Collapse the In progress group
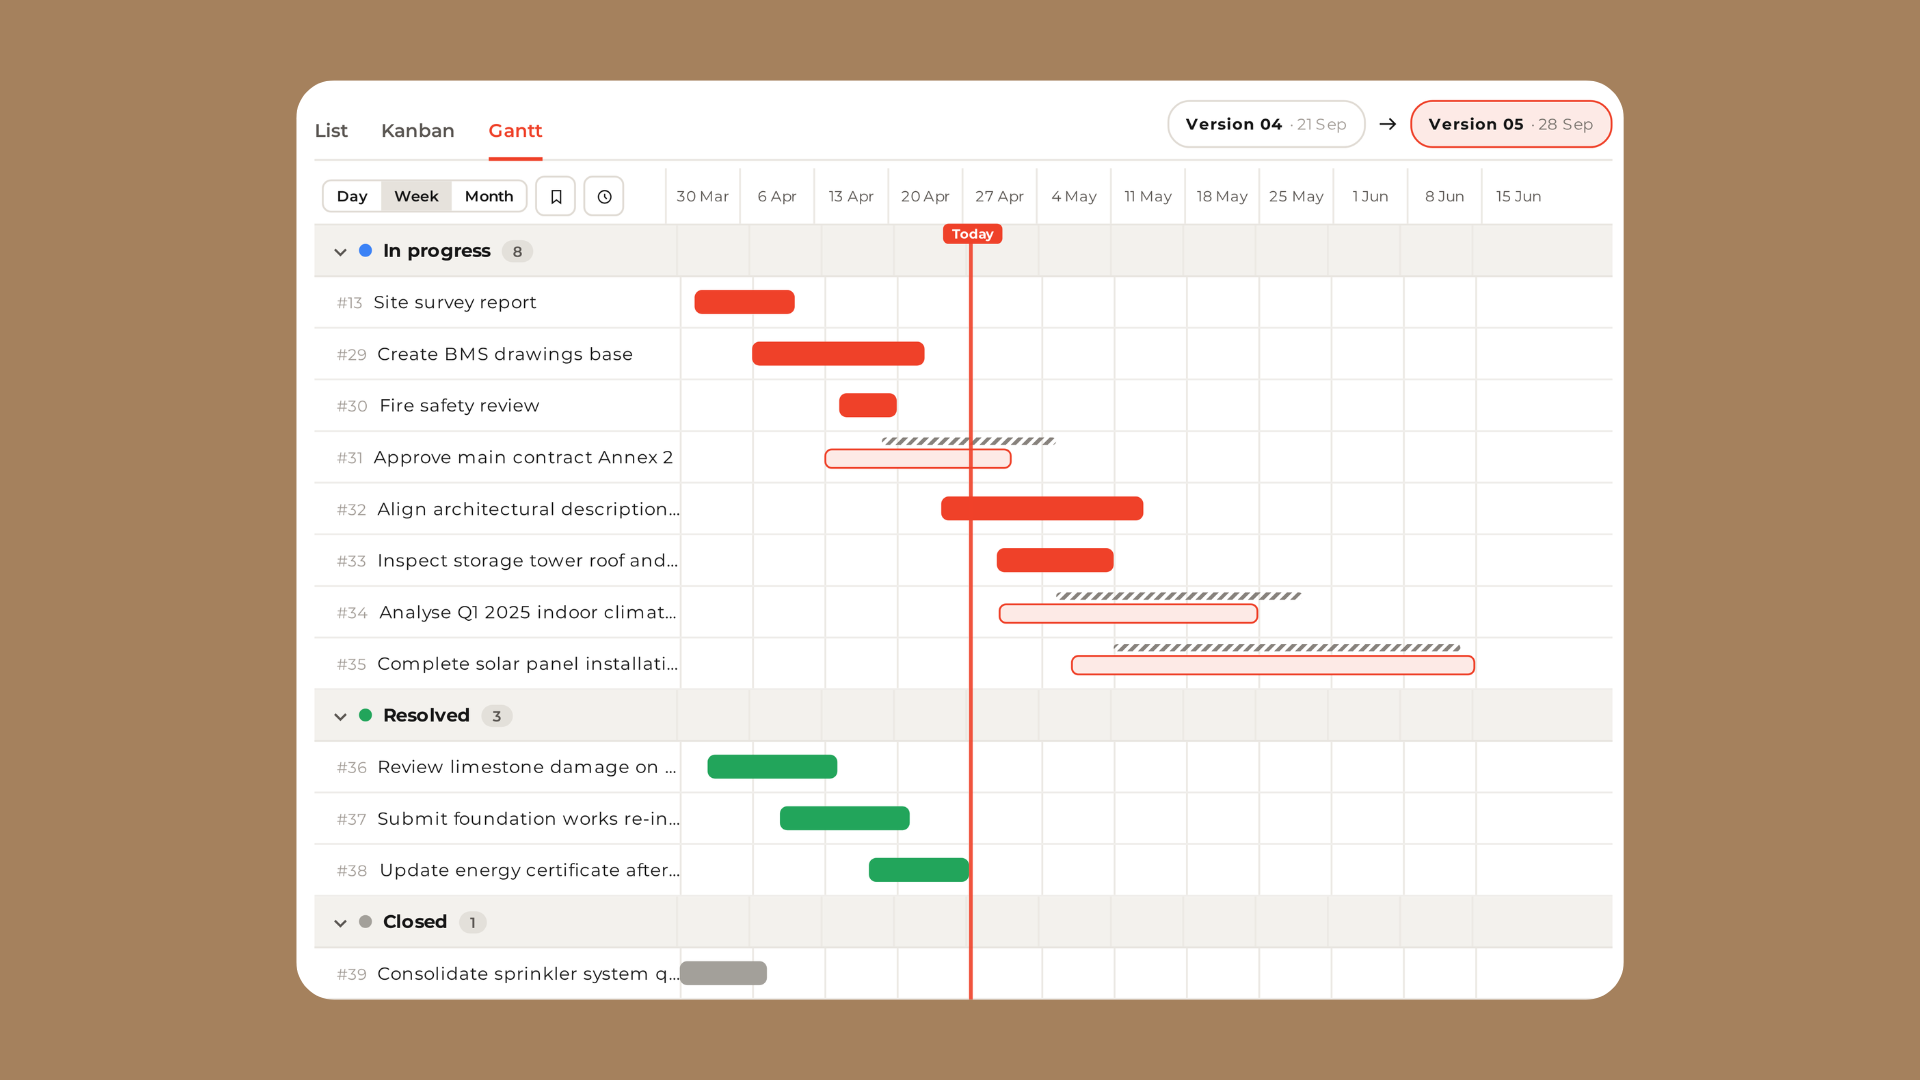Screen dimensions: 1920x1080 pyautogui.click(x=340, y=252)
